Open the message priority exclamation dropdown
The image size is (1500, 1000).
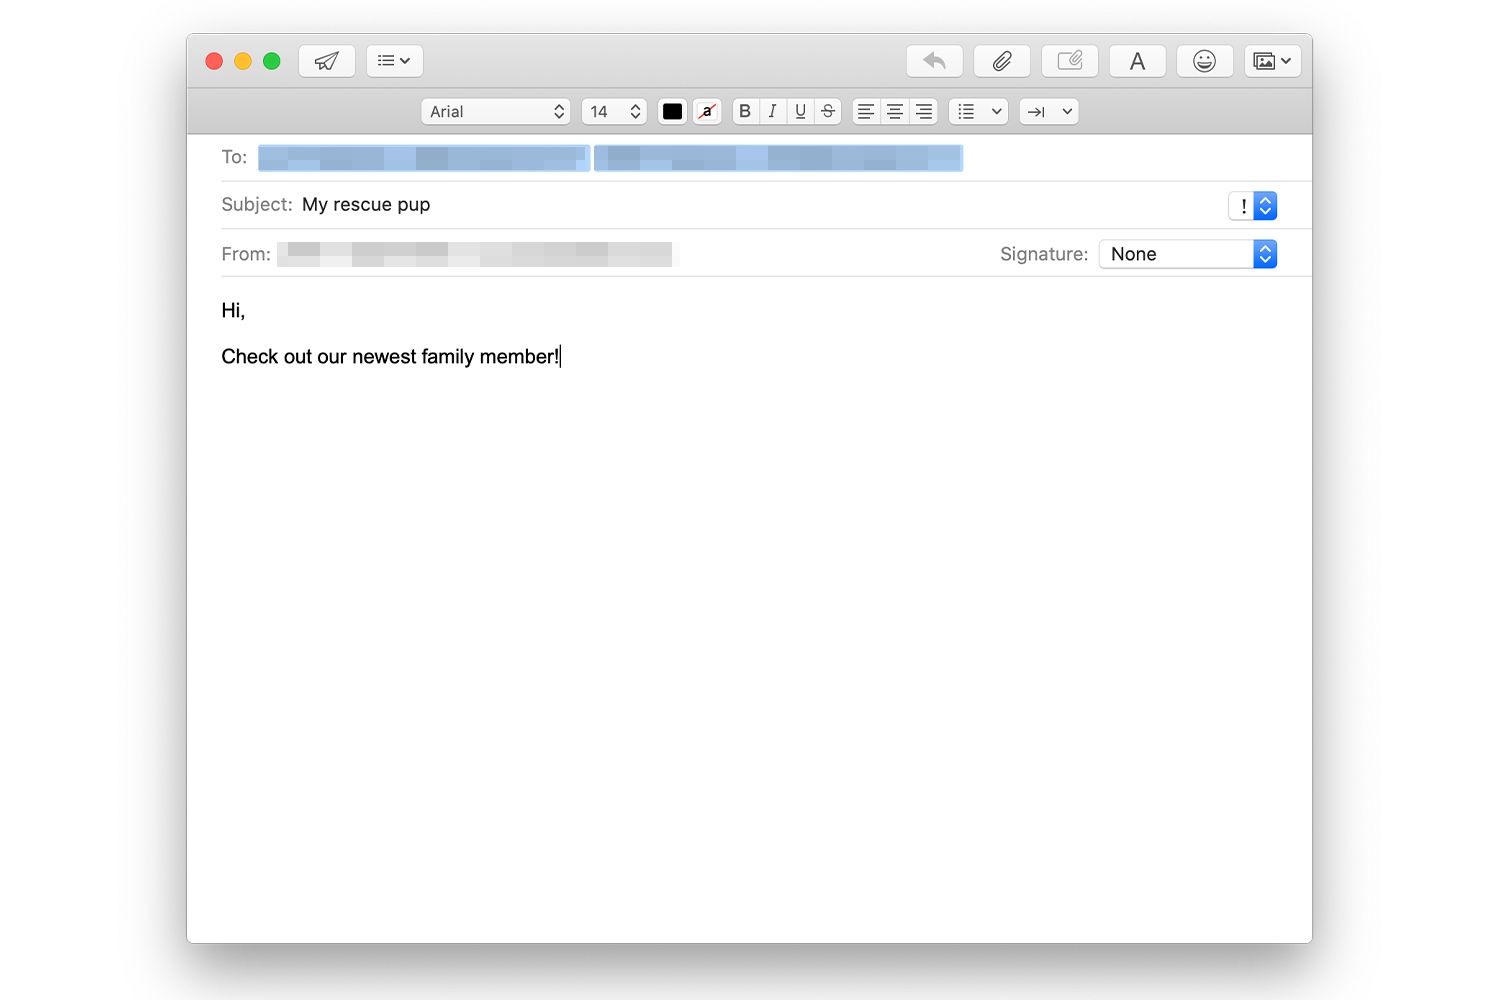tap(1253, 206)
